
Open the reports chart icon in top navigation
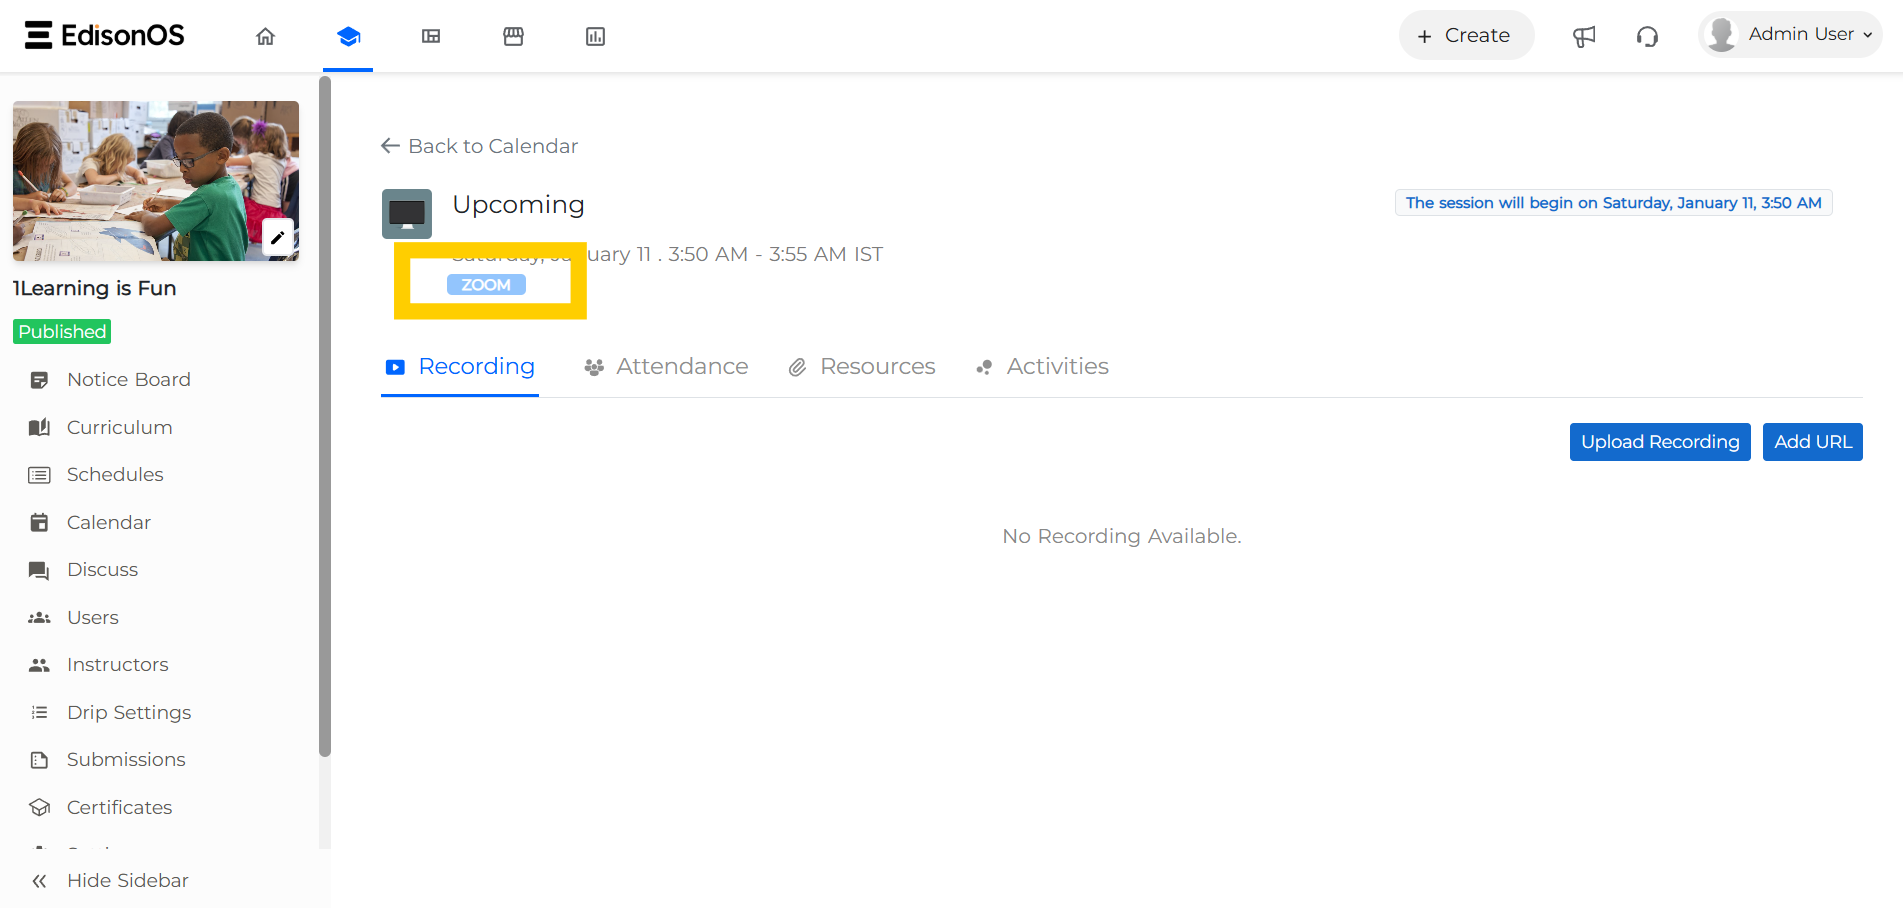pyautogui.click(x=595, y=36)
